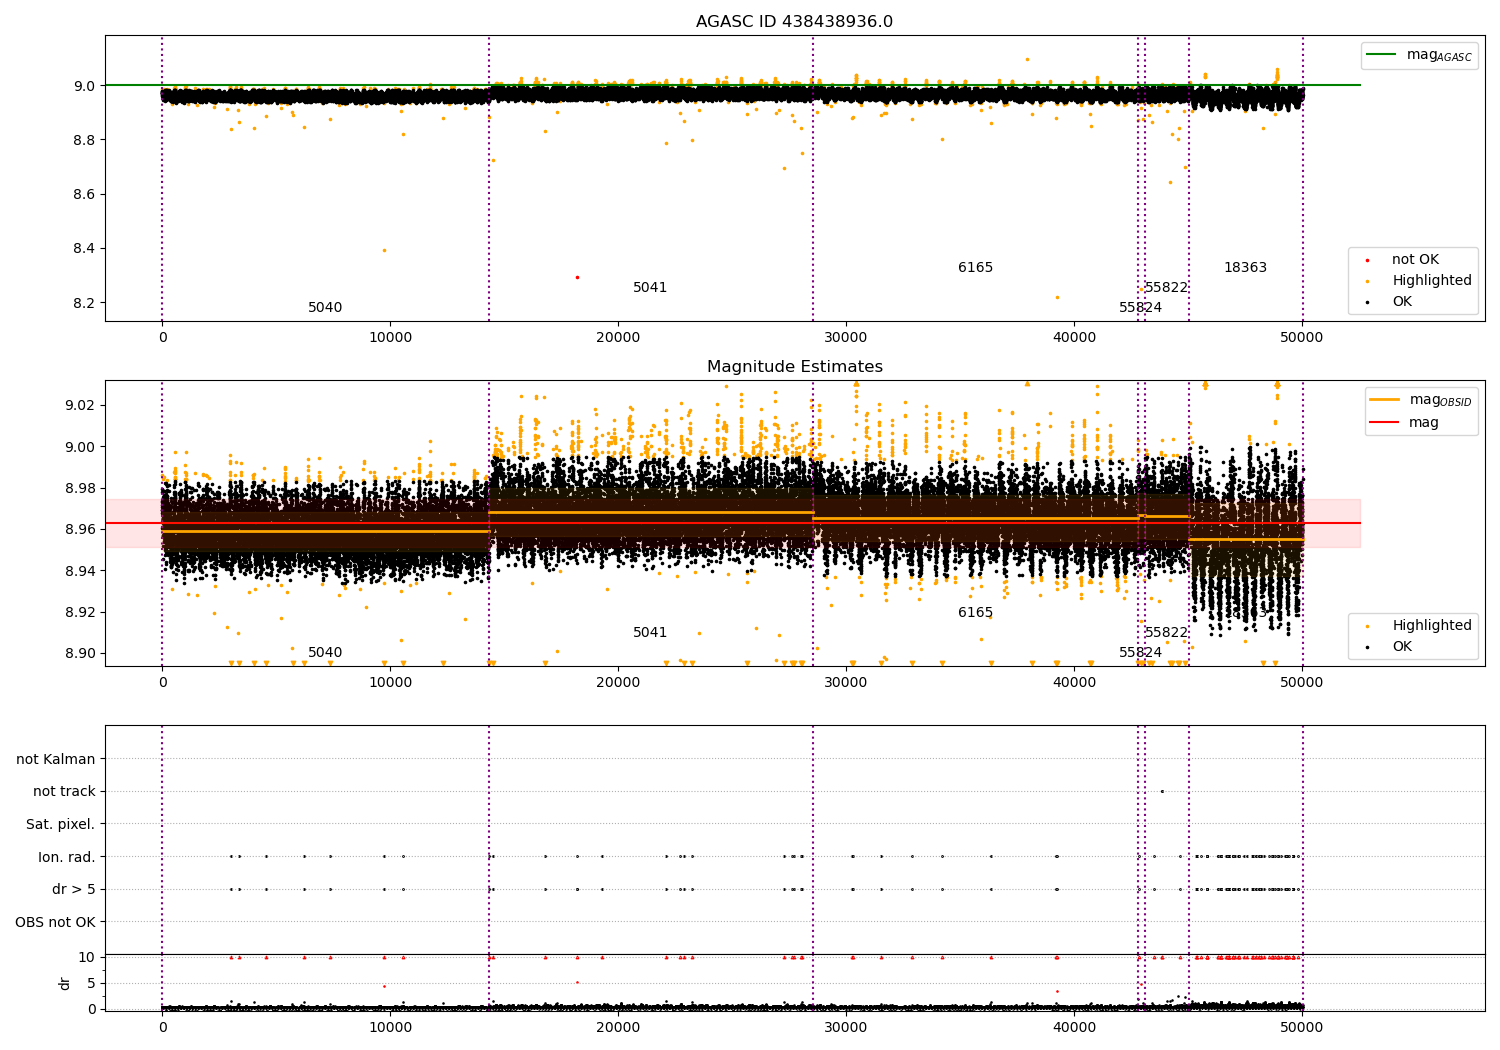Screen dimensions: 1500x1050
Task: Click y-axis tick 9.0
Action: coord(85,86)
